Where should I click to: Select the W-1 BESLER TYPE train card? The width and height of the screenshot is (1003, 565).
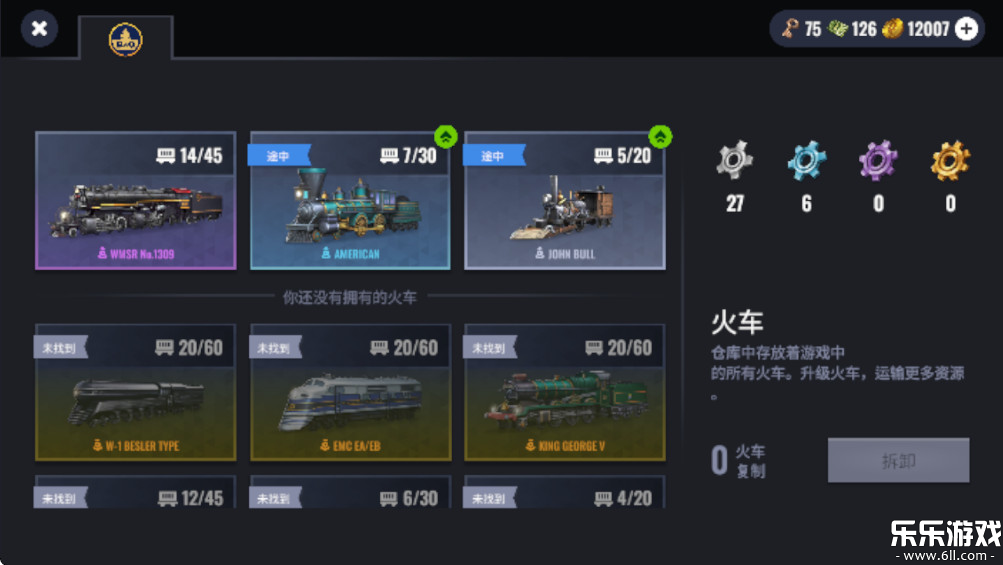click(x=136, y=392)
